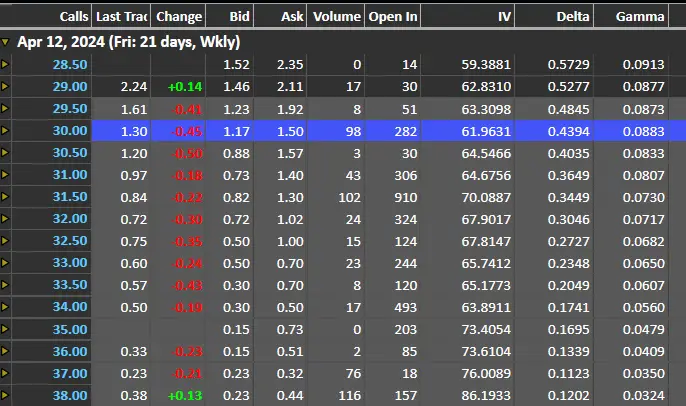Click the Last Trade column header

click(121, 17)
